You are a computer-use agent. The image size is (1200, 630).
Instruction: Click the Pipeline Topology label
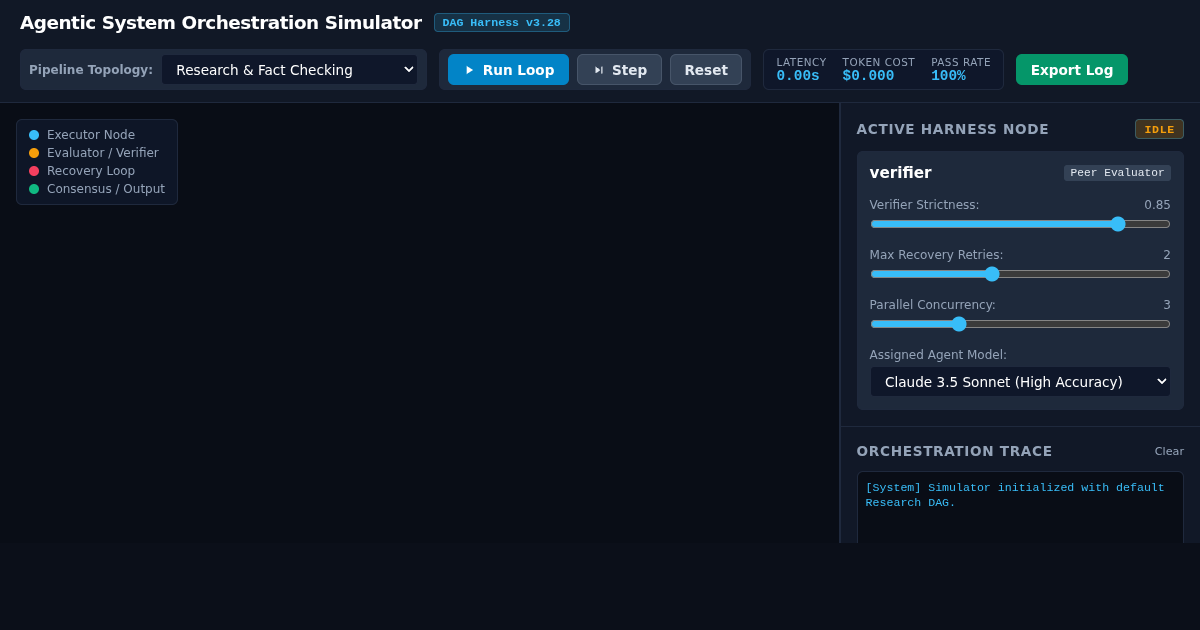(91, 70)
